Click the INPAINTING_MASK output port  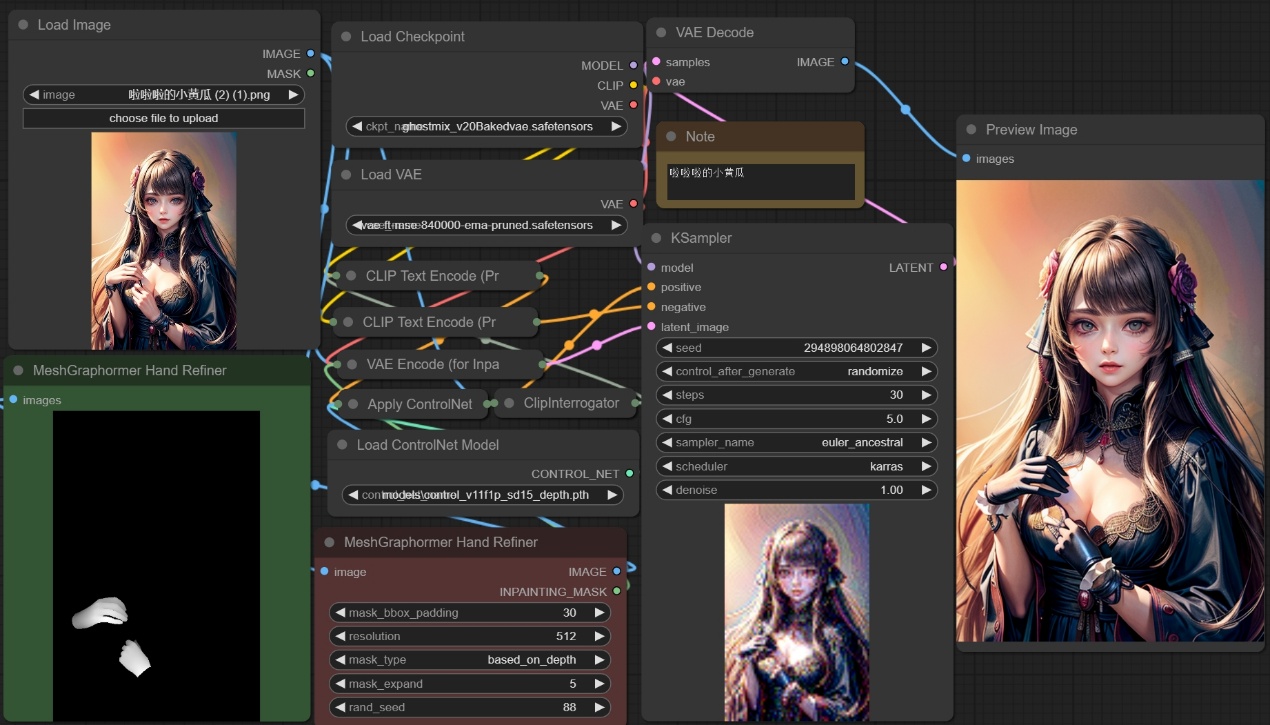coord(616,592)
